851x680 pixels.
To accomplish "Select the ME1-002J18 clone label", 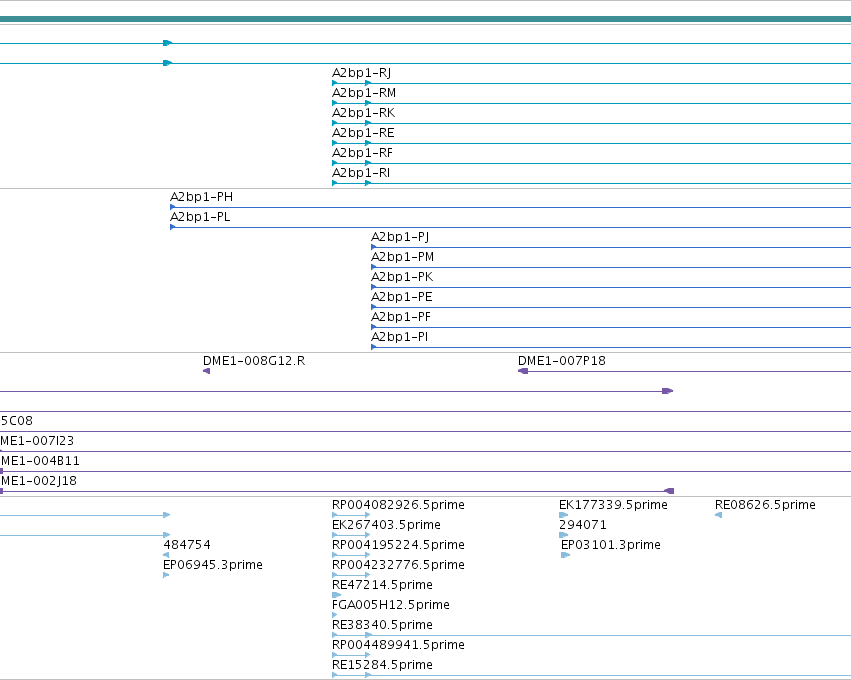I will click(x=39, y=481).
